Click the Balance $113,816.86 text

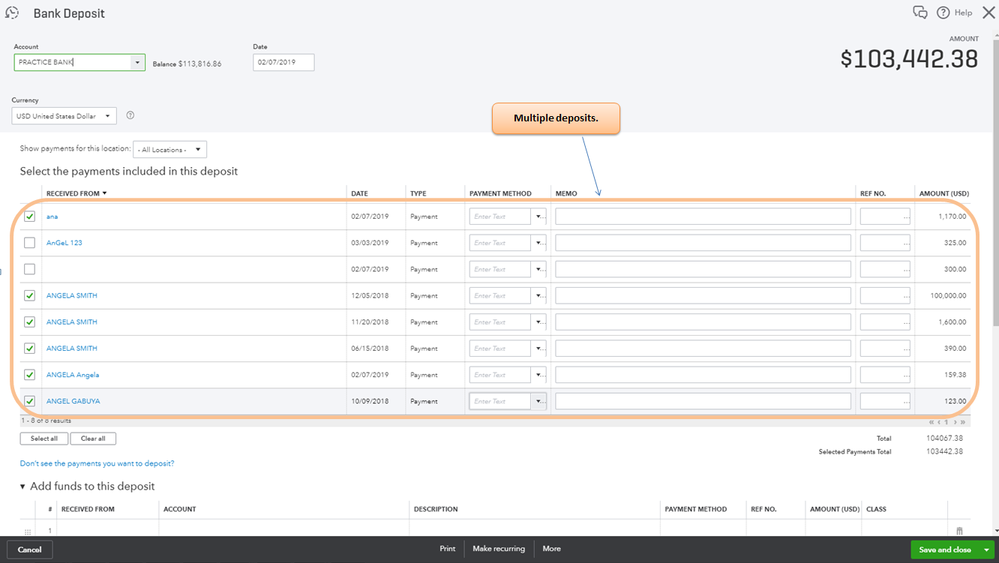tap(187, 64)
